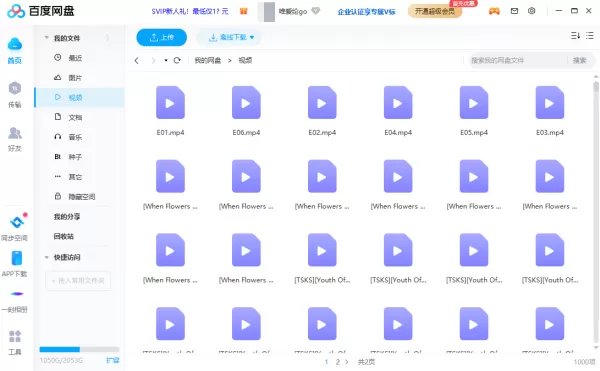Click 我的网盘 breadcrumb
The width and height of the screenshot is (600, 371).
(208, 60)
